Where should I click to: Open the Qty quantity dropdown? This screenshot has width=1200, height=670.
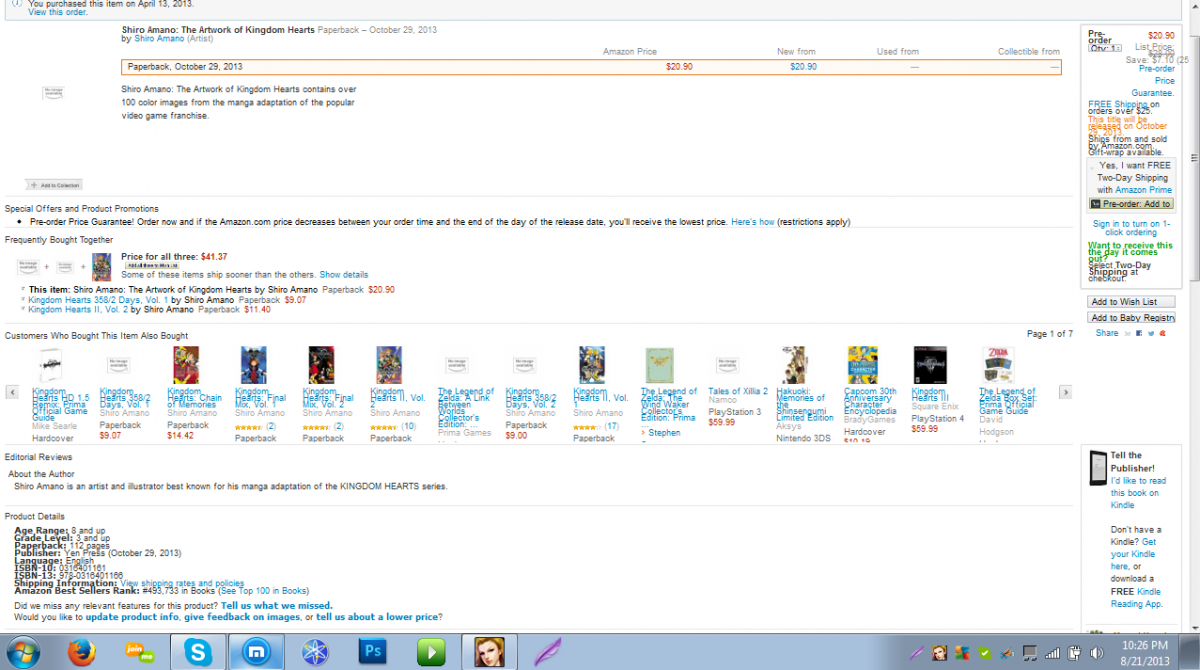1105,47
